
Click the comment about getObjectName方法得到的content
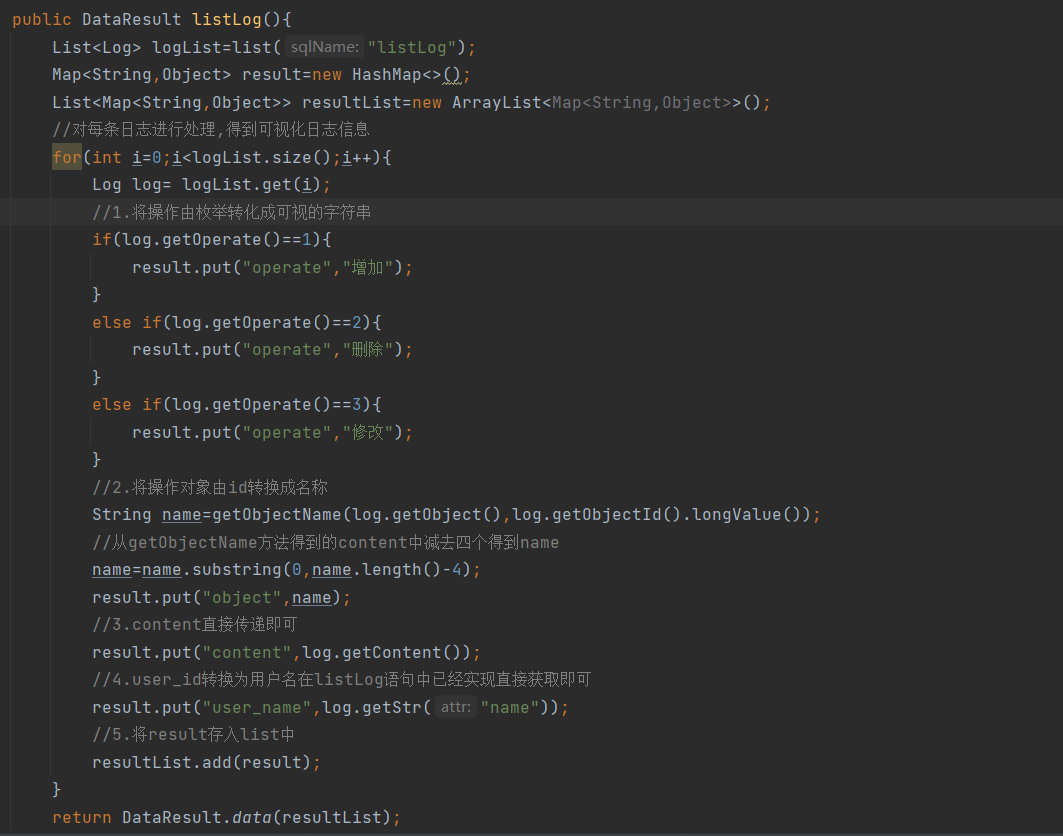coord(325,542)
